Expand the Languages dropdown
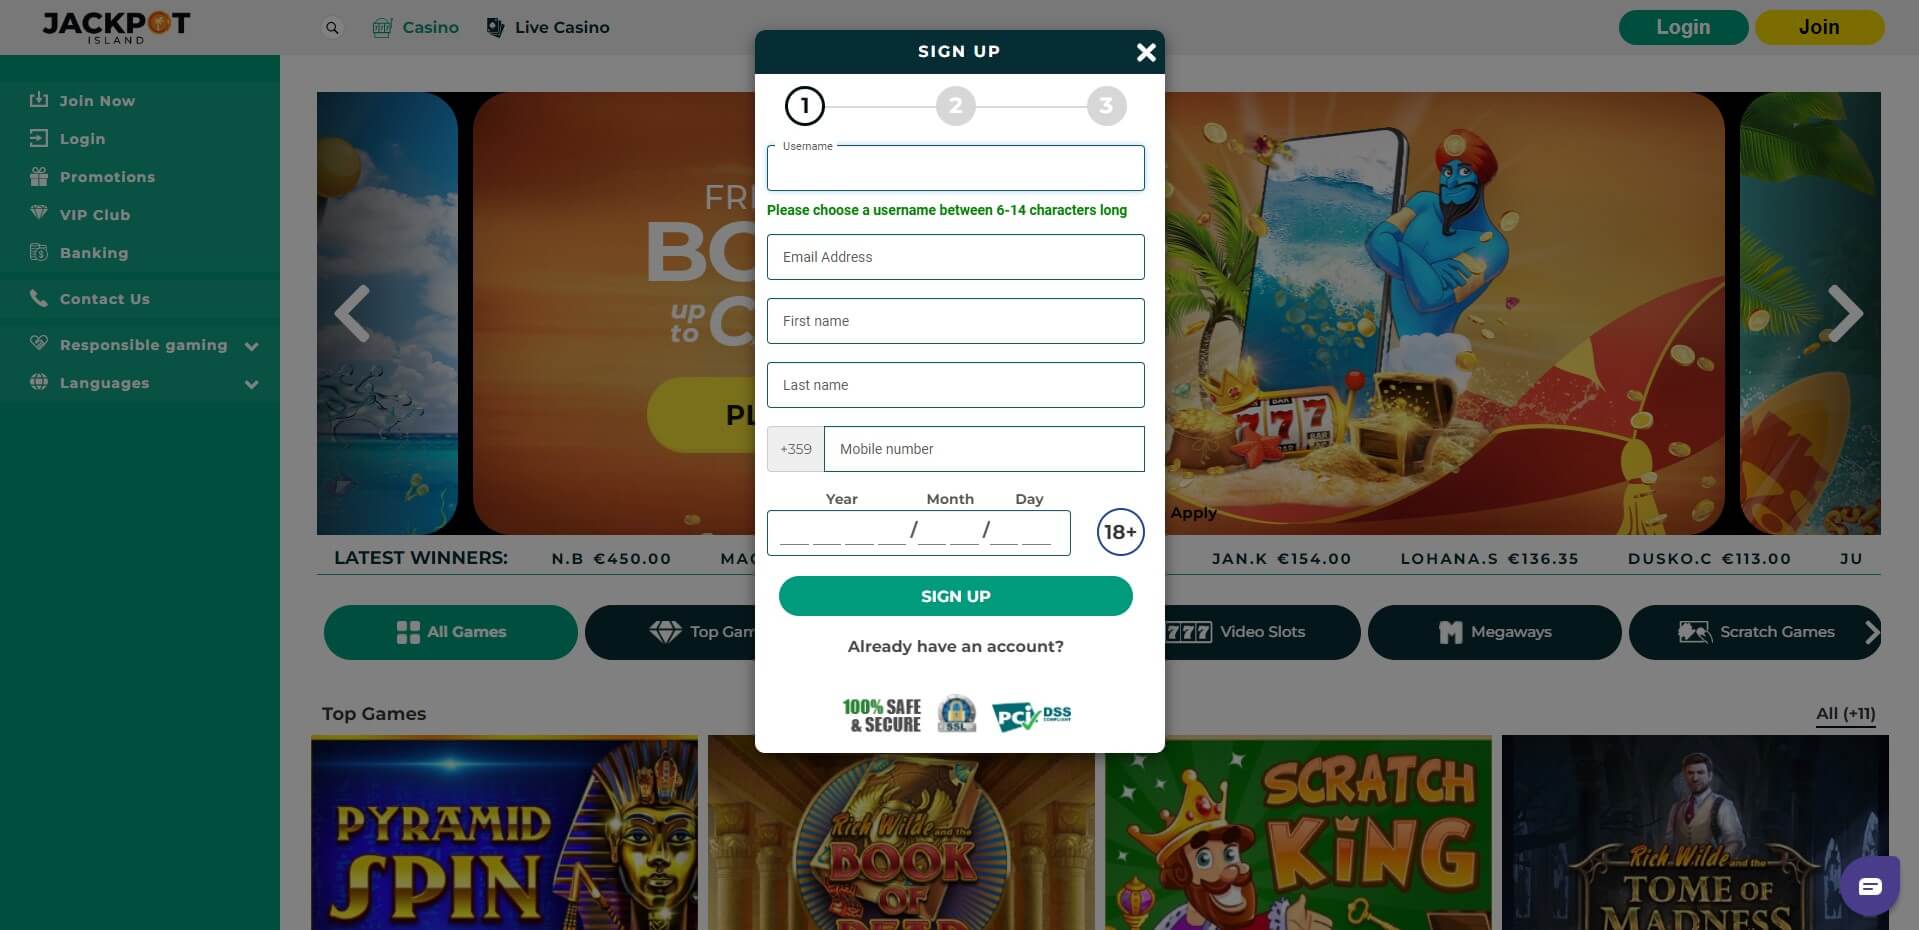 pyautogui.click(x=251, y=384)
